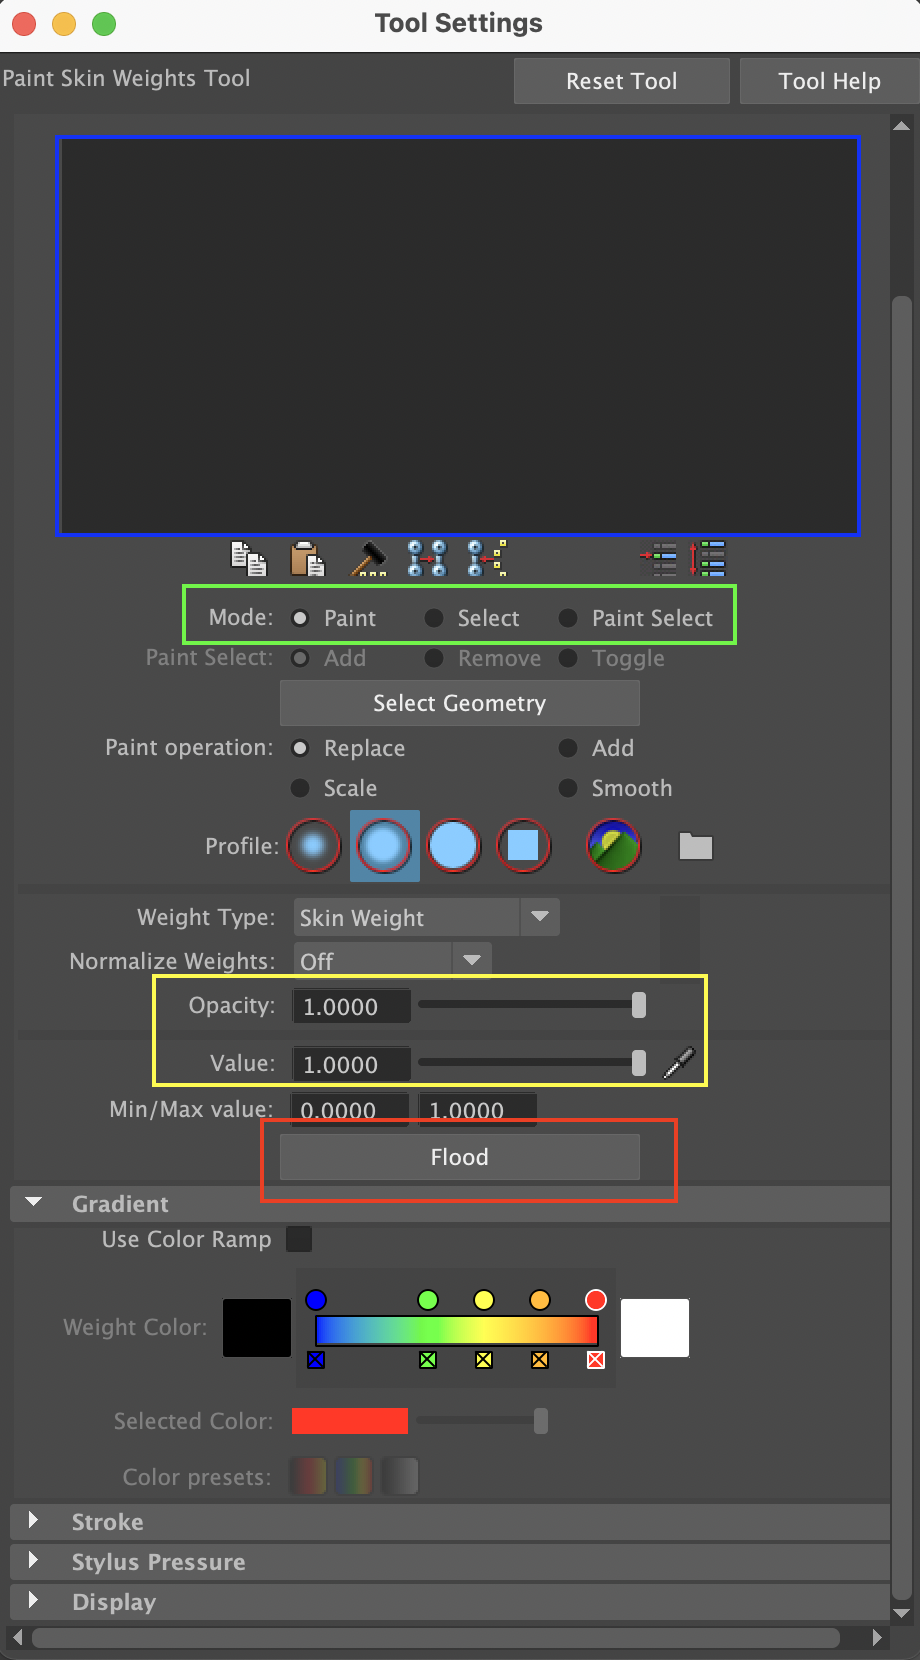Delete the yellow ramp color marker

click(484, 1360)
